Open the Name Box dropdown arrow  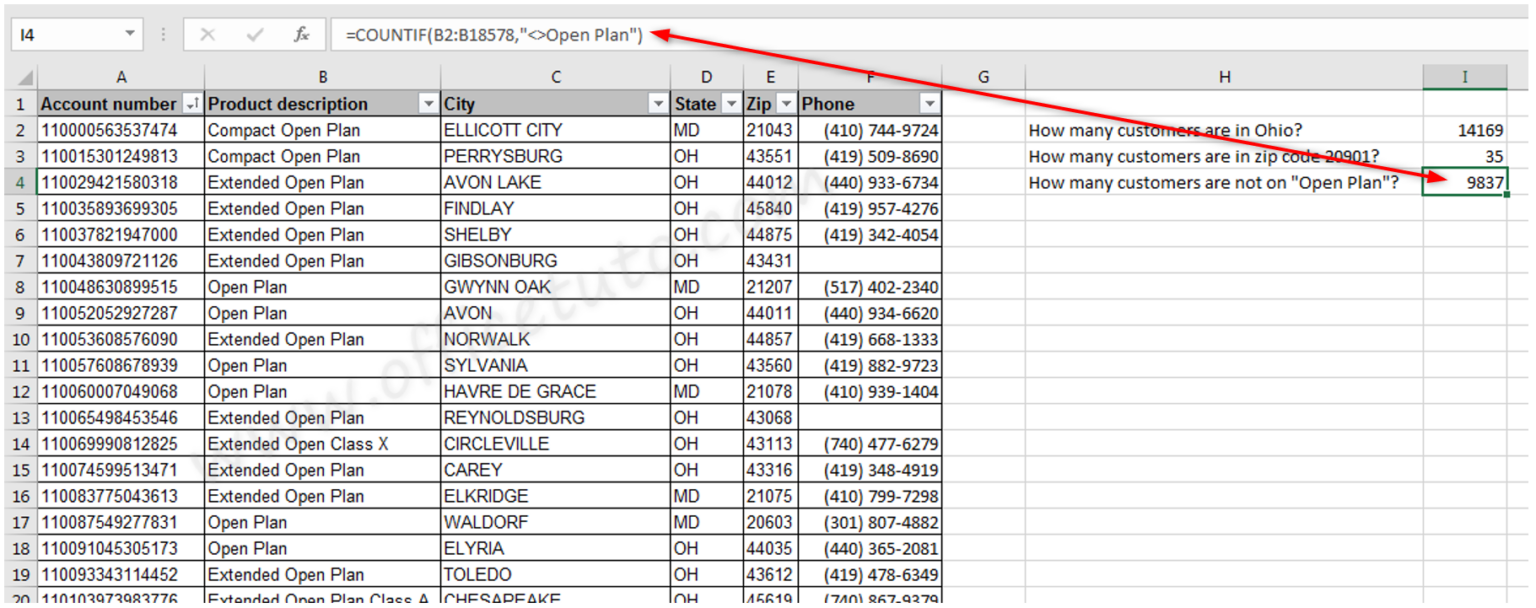(131, 33)
